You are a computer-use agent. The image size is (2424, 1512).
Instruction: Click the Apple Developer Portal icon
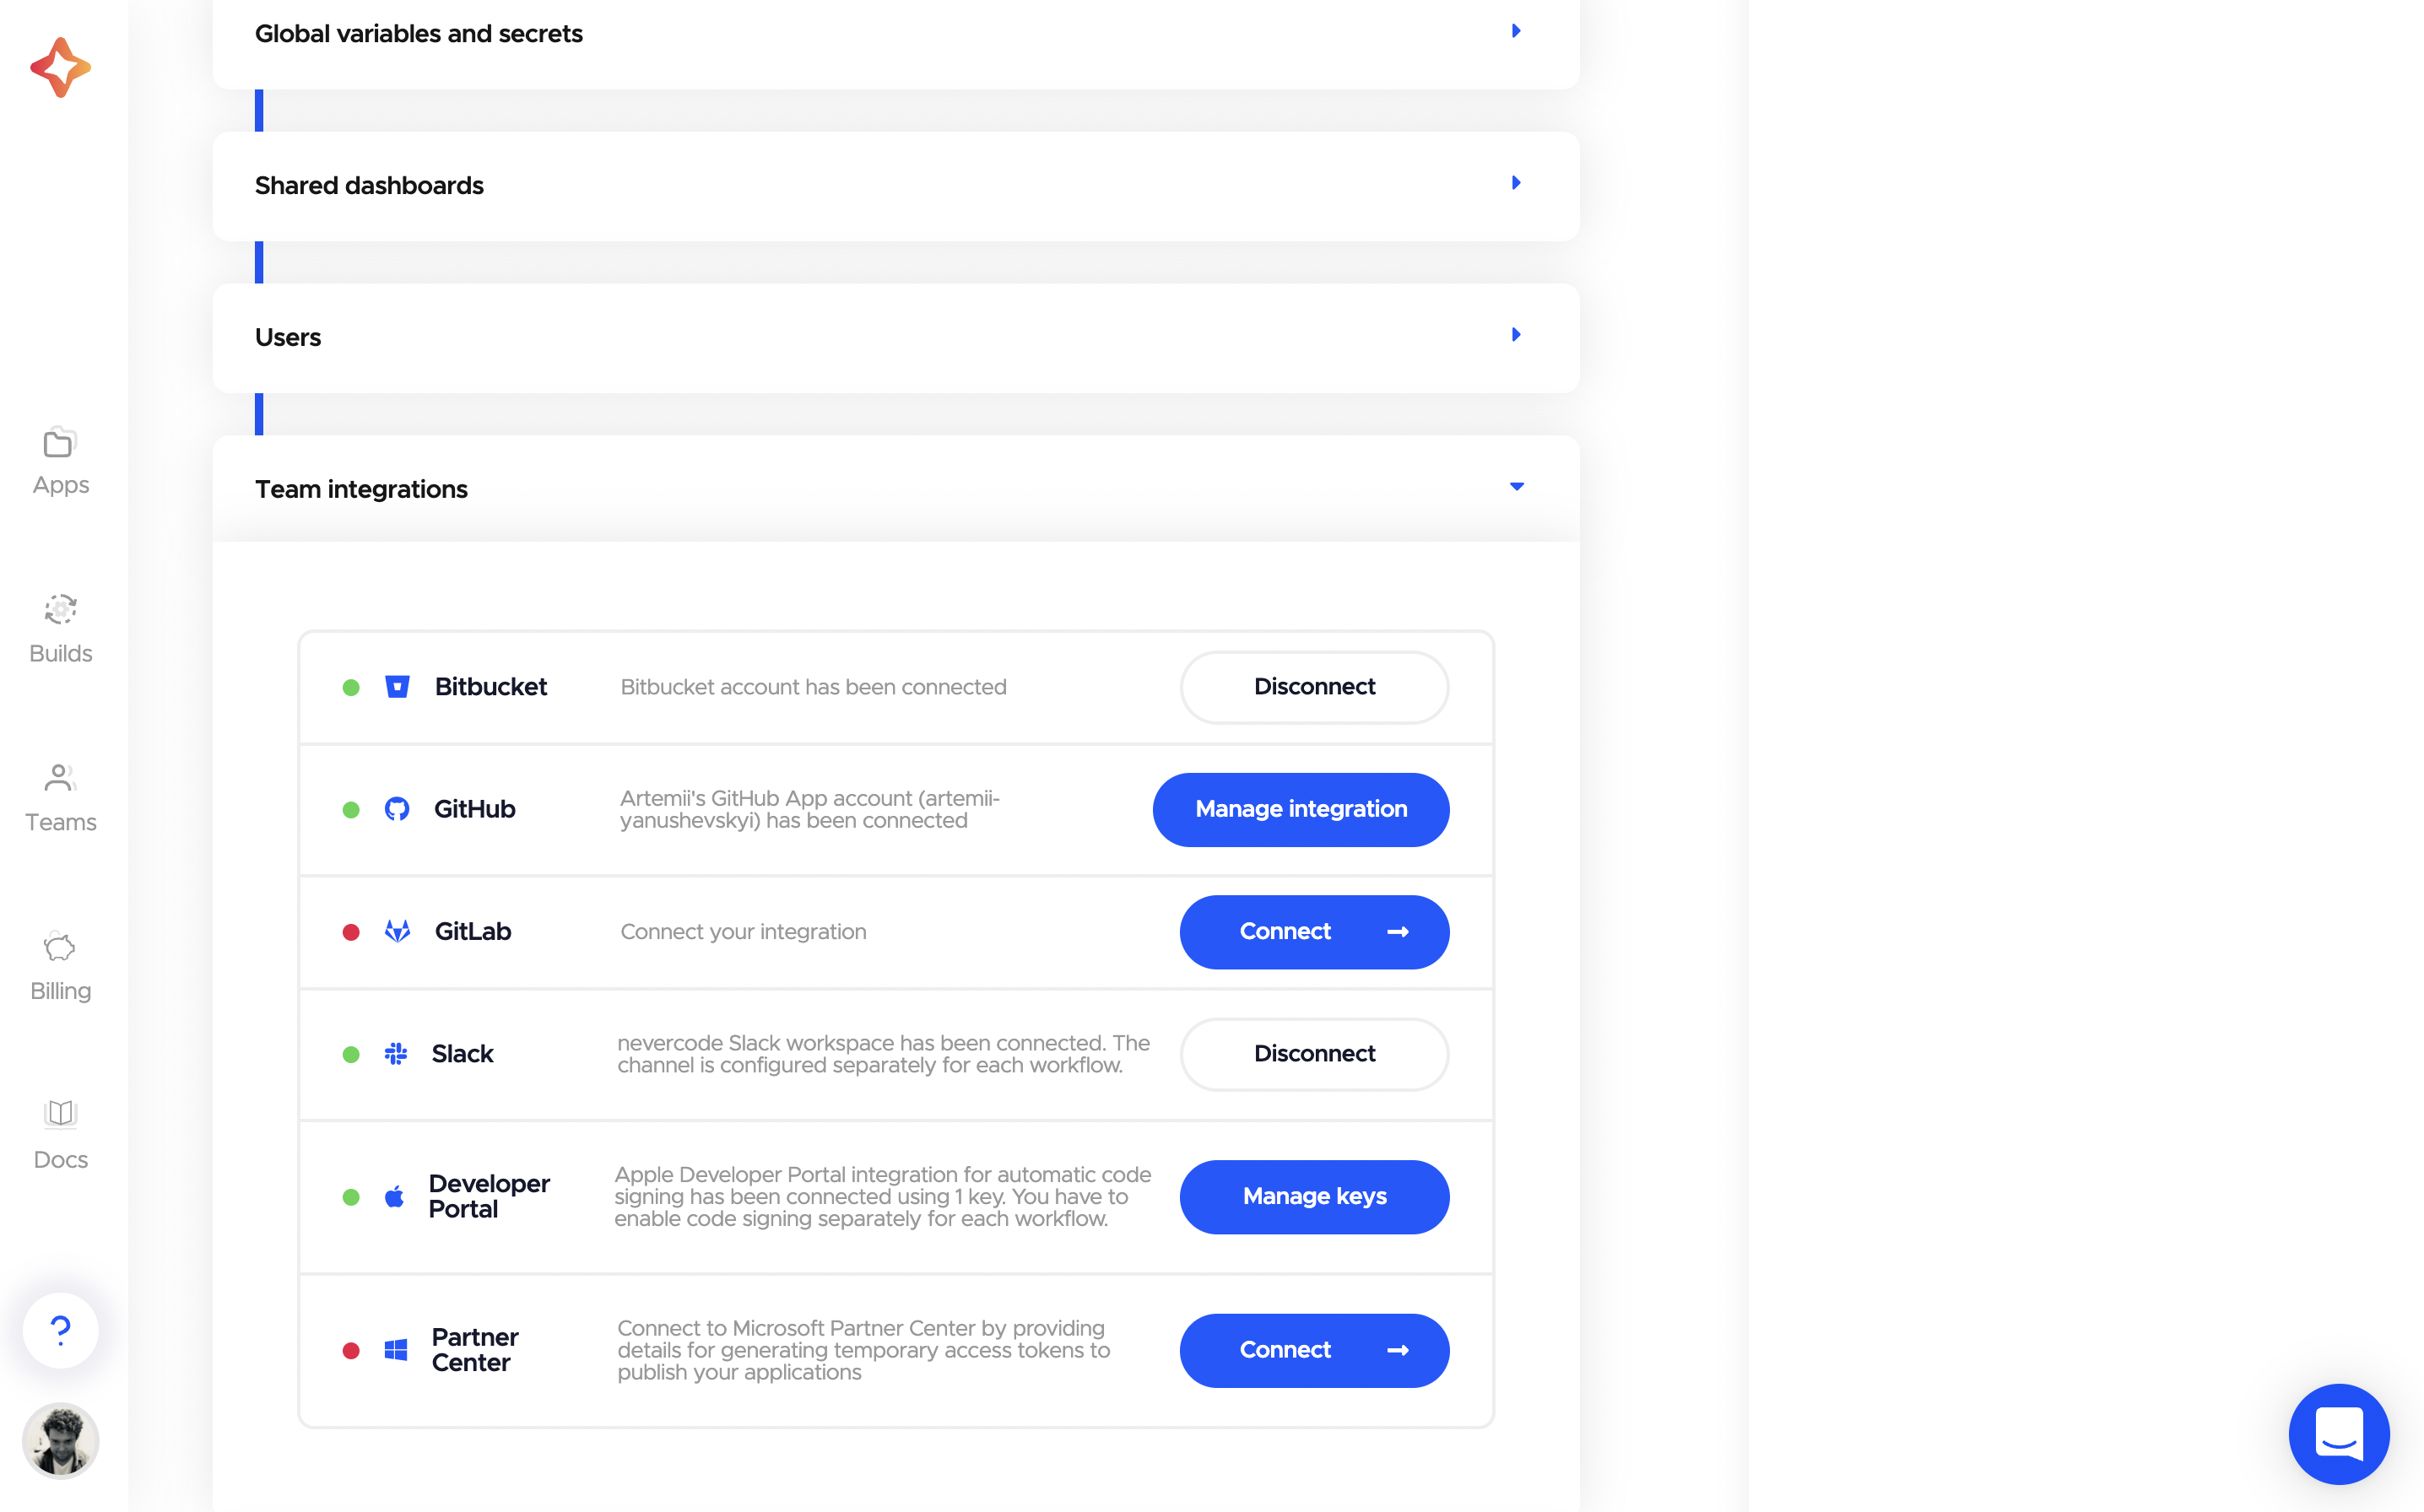click(395, 1196)
